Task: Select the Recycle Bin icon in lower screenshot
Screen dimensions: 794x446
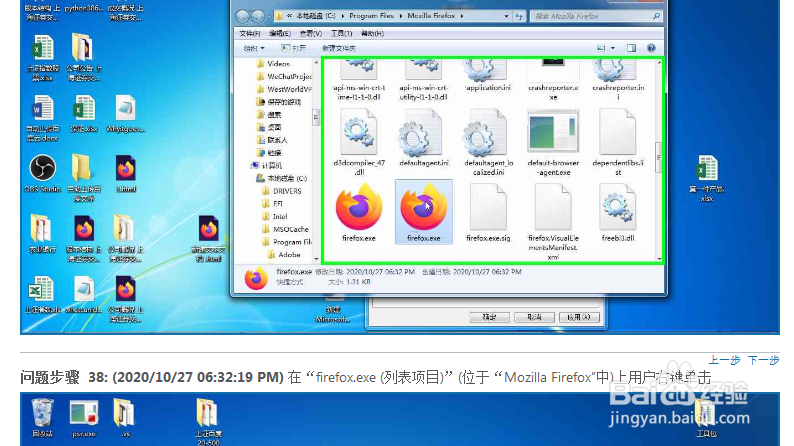Action: [x=43, y=418]
